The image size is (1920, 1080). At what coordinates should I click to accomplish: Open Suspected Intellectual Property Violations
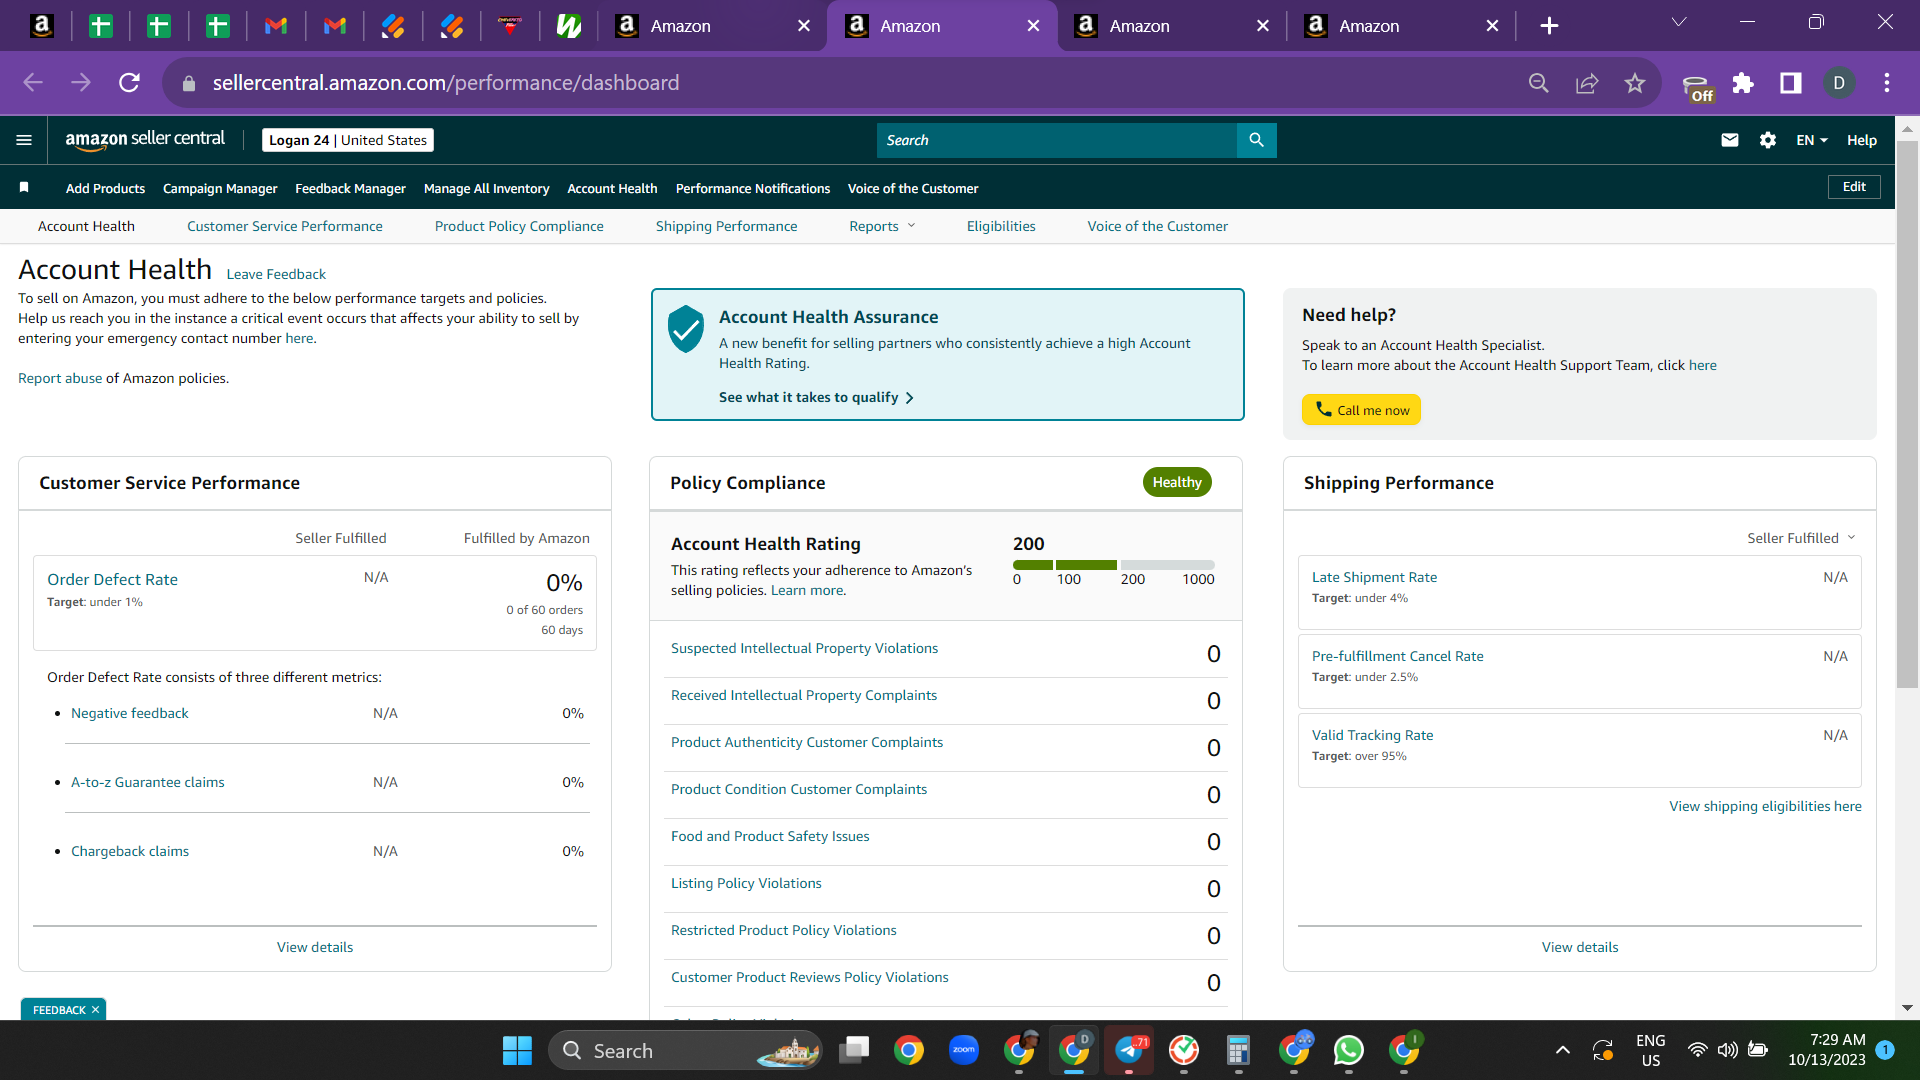coord(804,648)
